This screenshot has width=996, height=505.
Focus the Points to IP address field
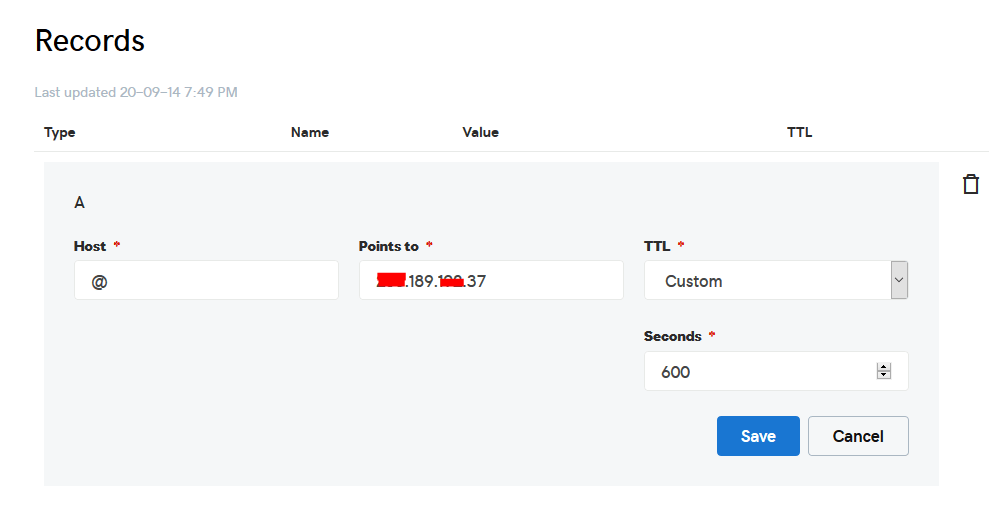(491, 280)
